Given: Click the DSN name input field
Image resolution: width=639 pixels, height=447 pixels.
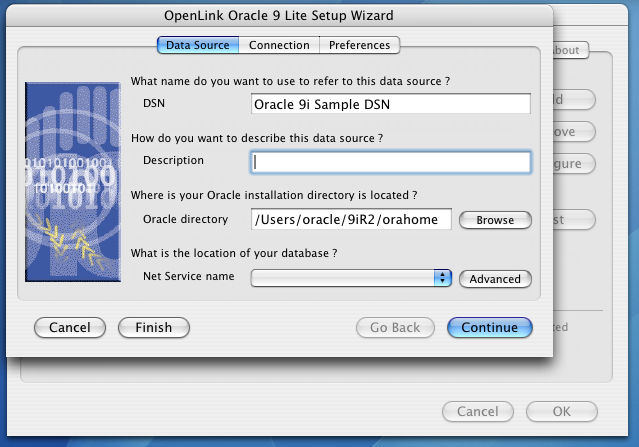Looking at the screenshot, I should coord(391,104).
